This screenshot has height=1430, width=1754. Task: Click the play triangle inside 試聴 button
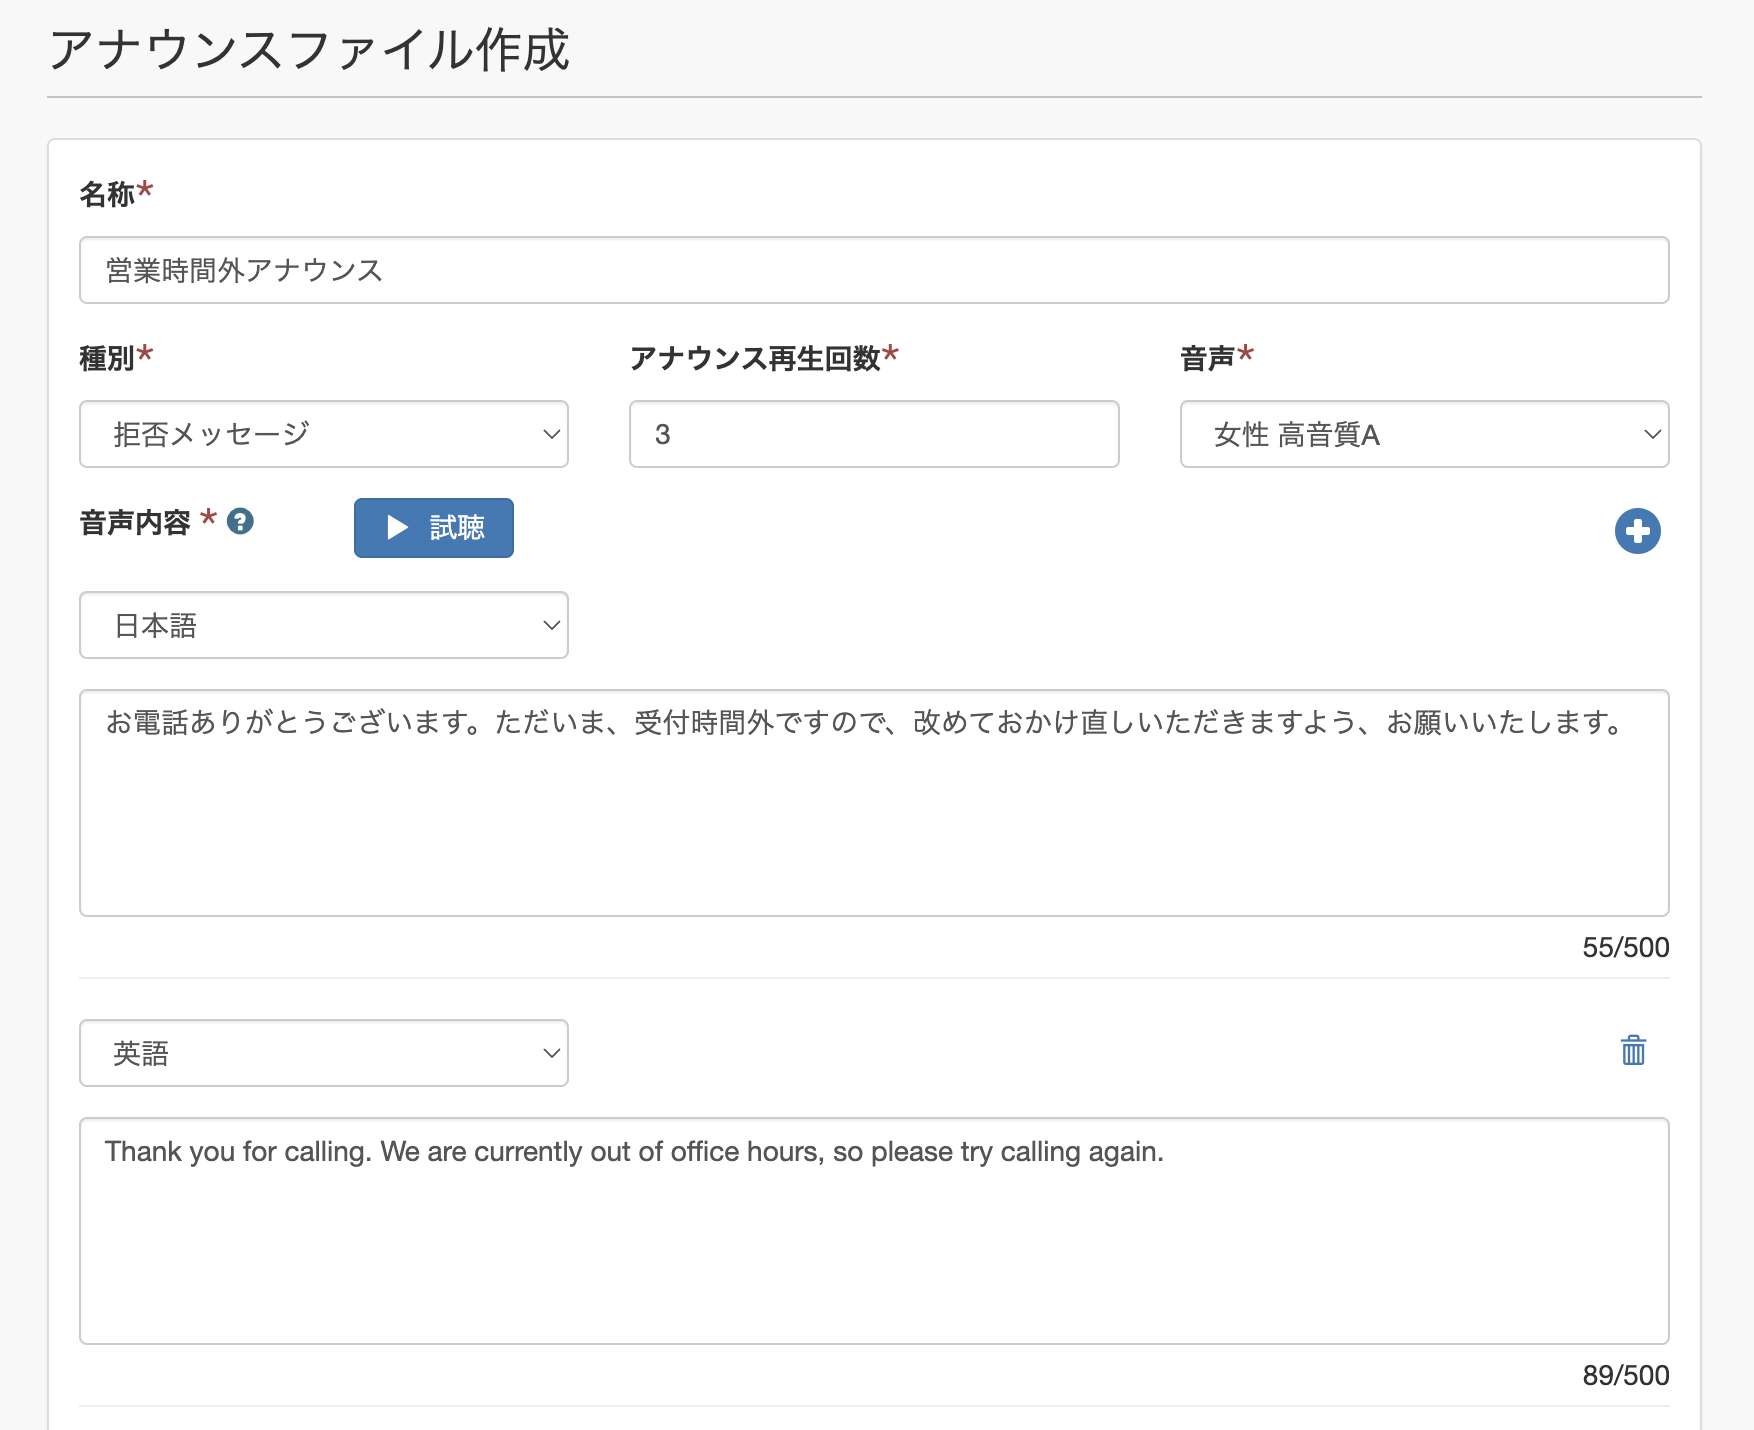[x=396, y=528]
